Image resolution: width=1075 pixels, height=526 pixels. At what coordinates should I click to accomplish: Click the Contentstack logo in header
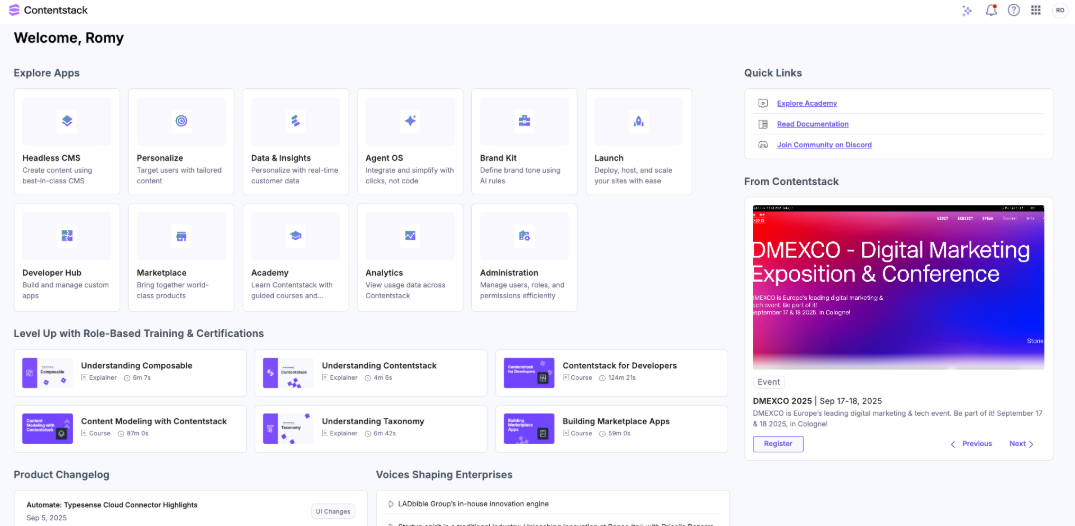[48, 10]
